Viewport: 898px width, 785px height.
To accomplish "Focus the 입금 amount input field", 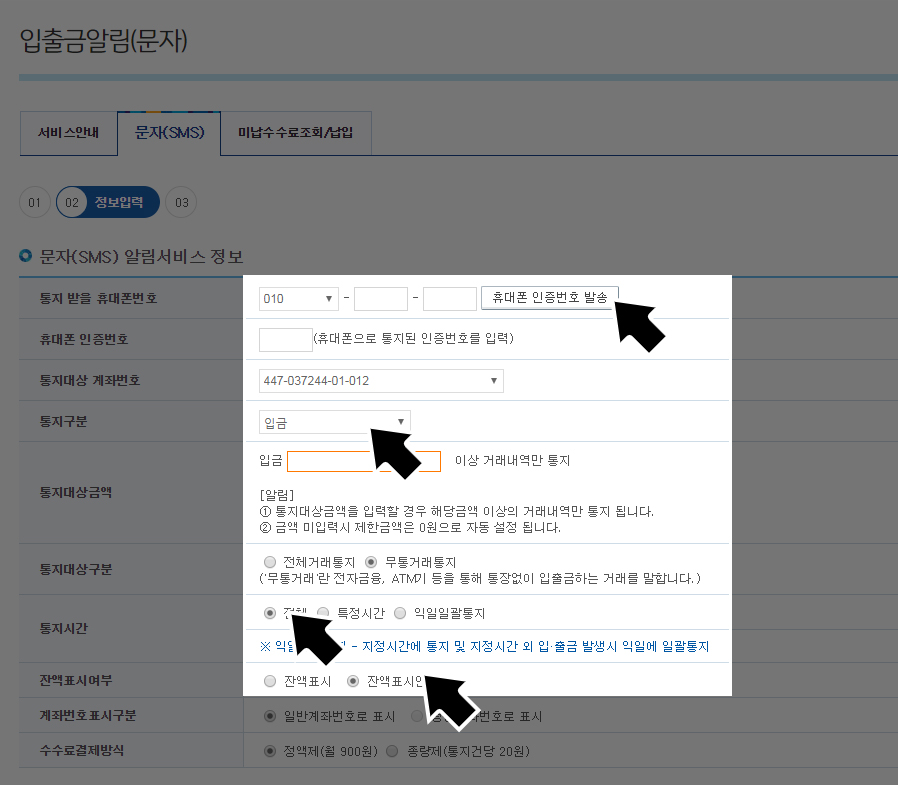I will tap(364, 461).
